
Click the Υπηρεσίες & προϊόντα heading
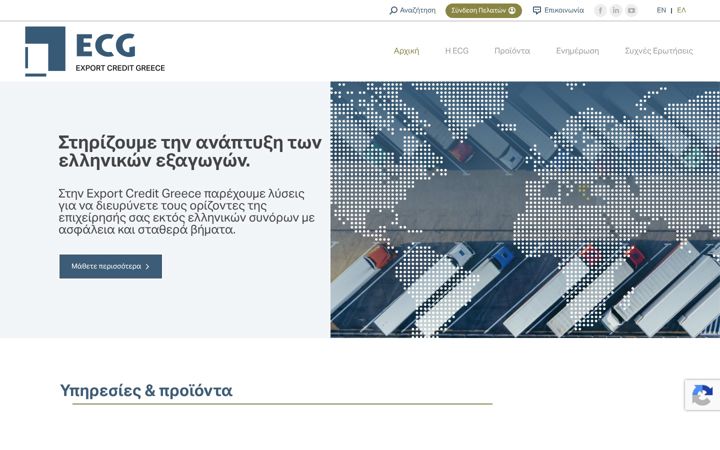[x=146, y=391]
